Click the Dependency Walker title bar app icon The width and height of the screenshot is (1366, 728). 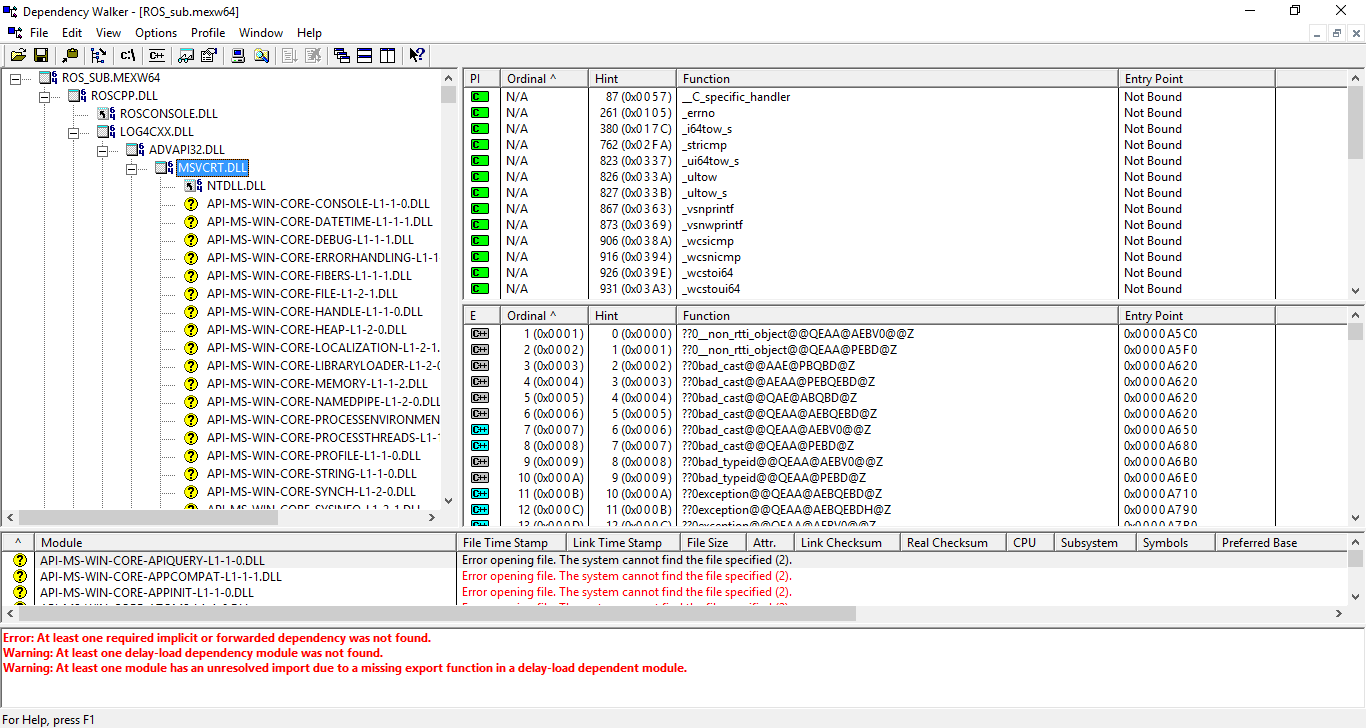click(x=10, y=10)
